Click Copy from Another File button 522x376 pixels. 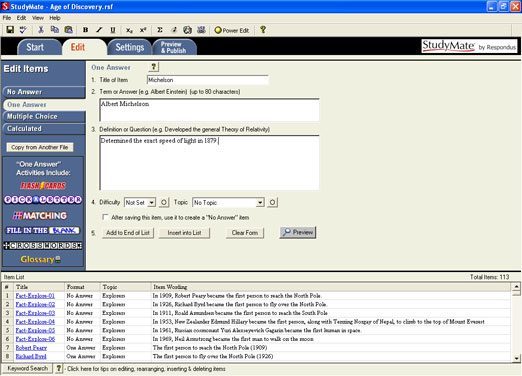coord(40,147)
